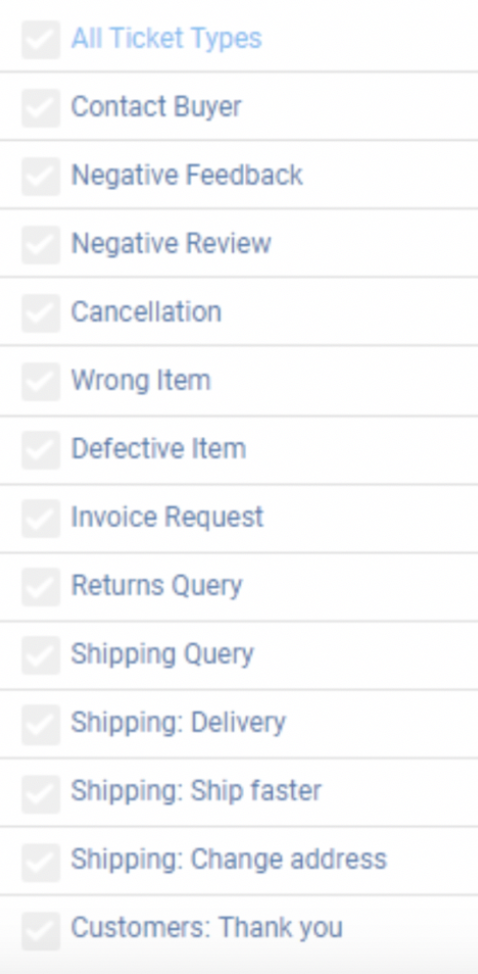Toggle the Defective Item checkbox
This screenshot has width=478, height=974.
coord(41,450)
